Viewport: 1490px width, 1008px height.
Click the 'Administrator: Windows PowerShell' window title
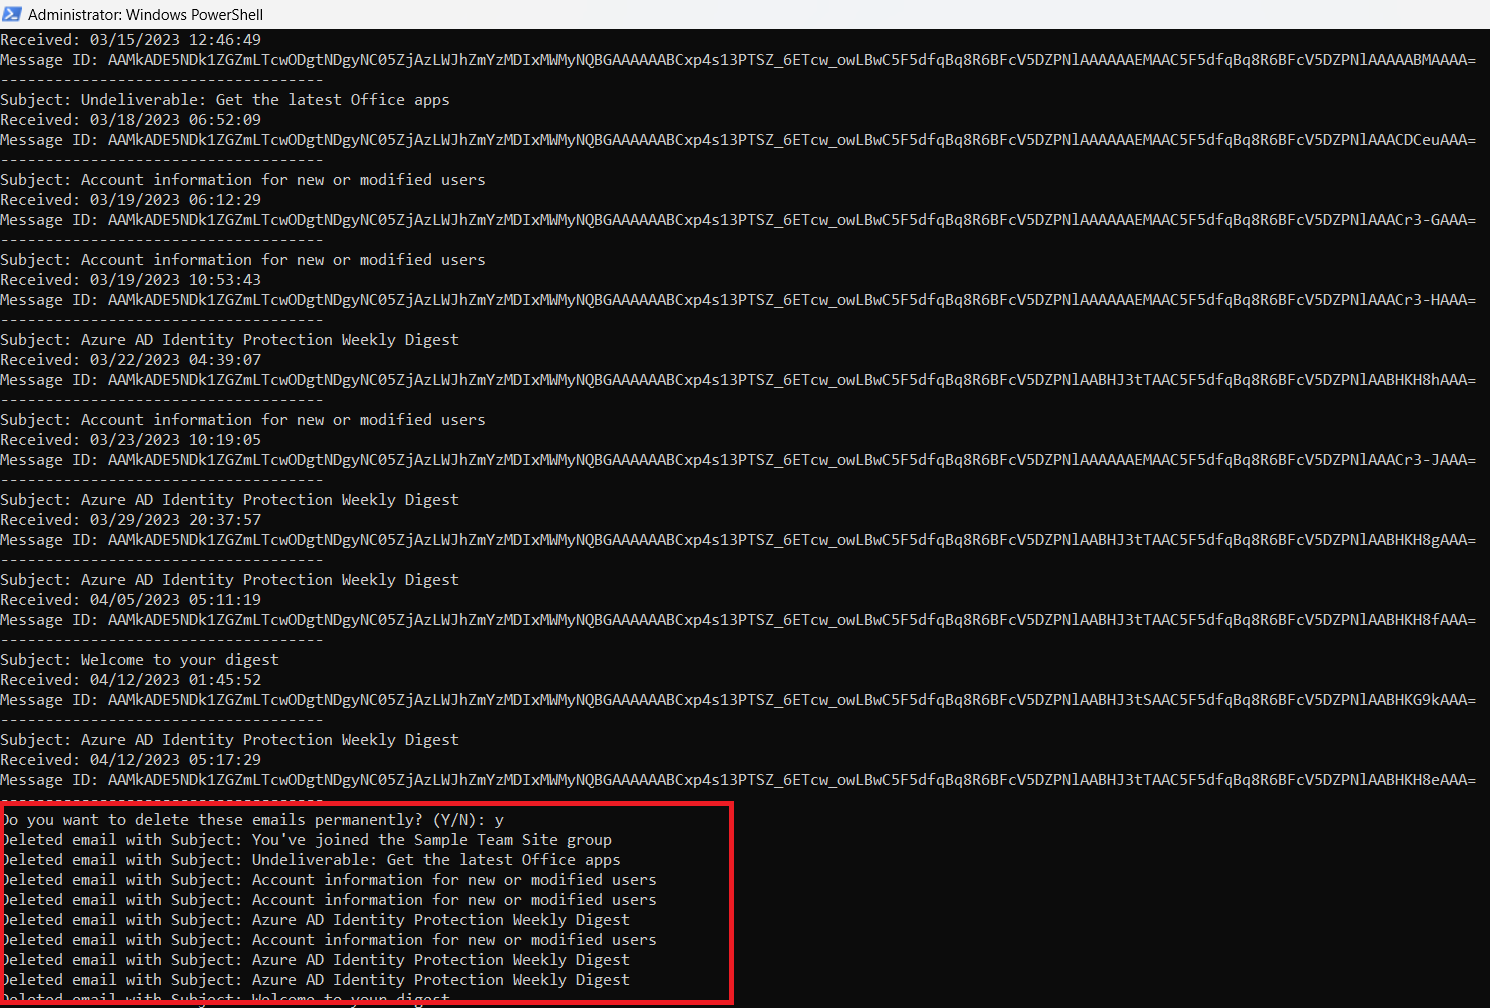pos(145,15)
